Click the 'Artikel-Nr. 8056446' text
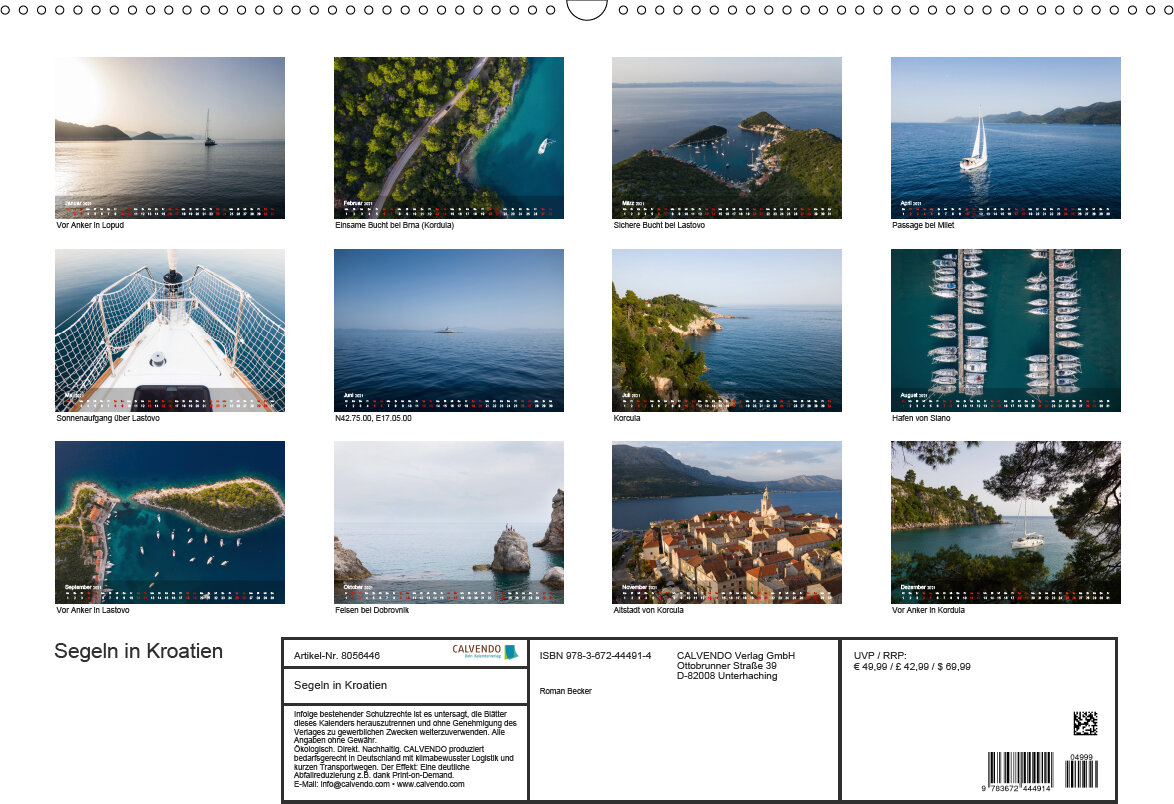This screenshot has height=804, width=1174. [x=336, y=656]
